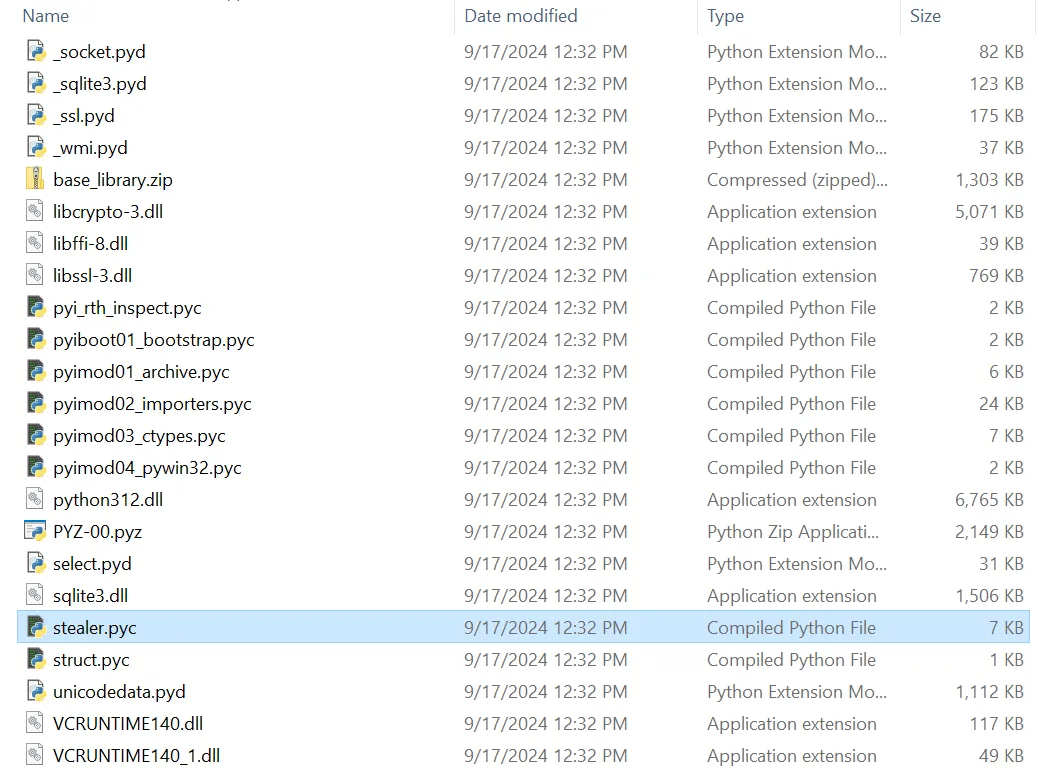
Task: Select the file name python312.dll
Action: click(108, 500)
